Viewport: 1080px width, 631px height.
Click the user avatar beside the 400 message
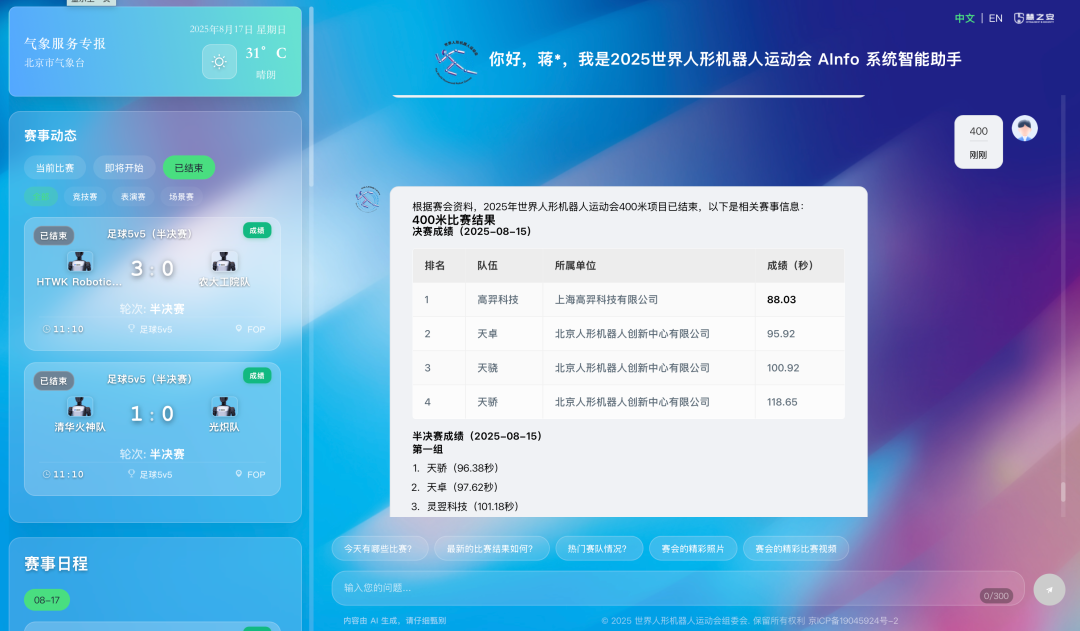click(x=1024, y=128)
